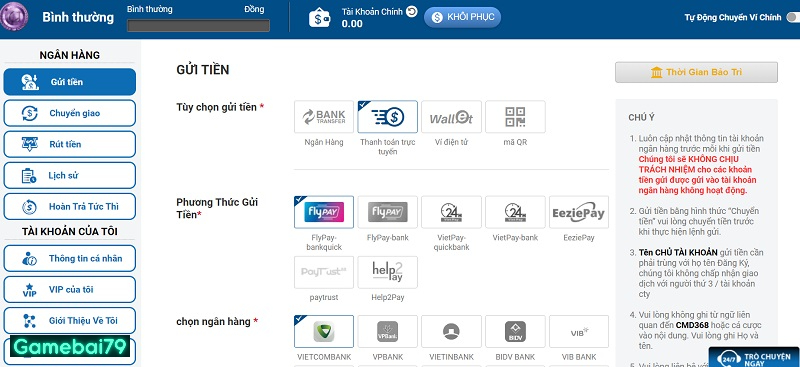Click the wallet icon in header
Image resolution: width=800 pixels, height=367 pixels.
319,18
